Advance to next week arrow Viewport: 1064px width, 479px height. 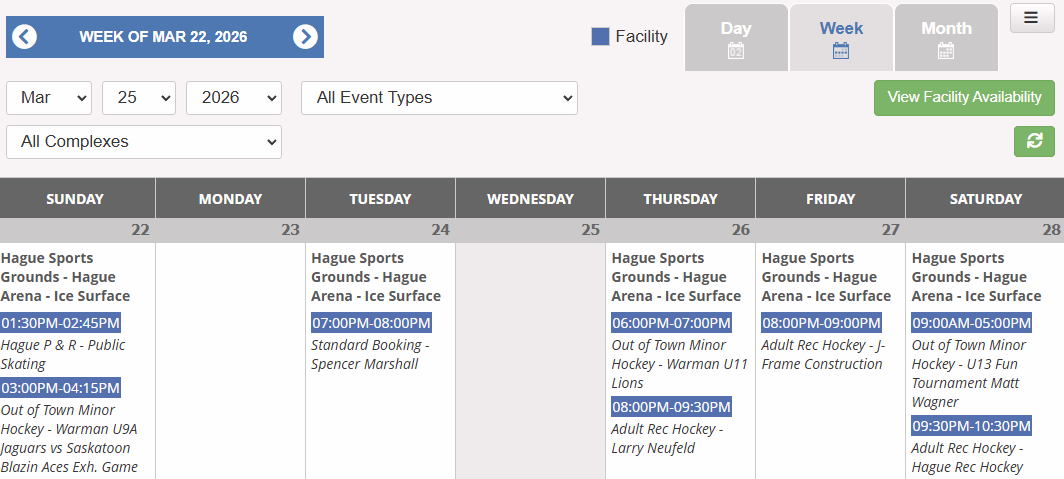click(305, 37)
